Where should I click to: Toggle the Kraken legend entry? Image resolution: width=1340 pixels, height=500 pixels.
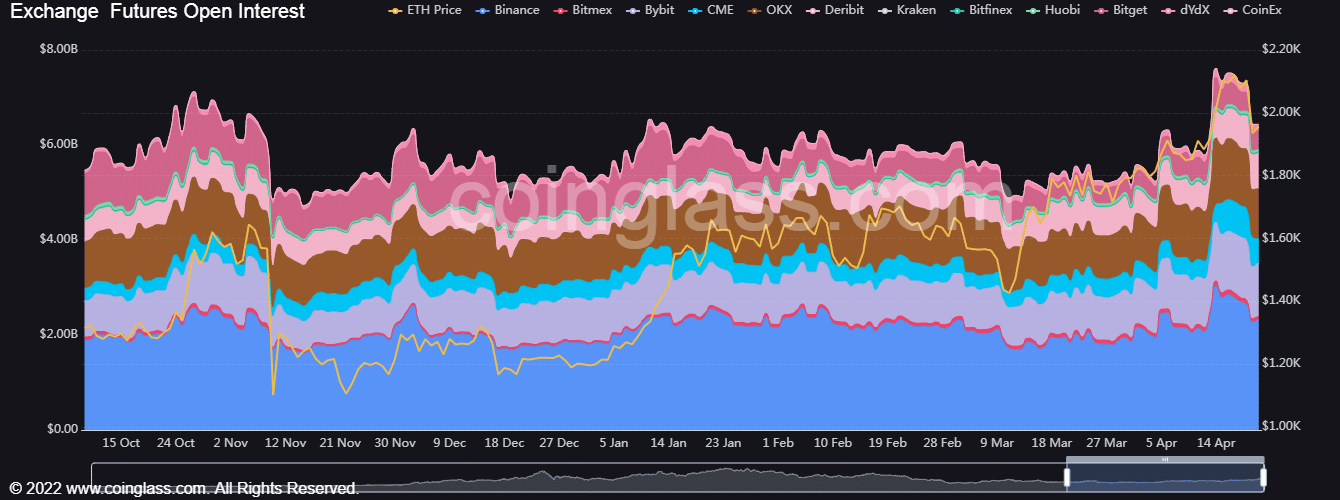point(912,10)
